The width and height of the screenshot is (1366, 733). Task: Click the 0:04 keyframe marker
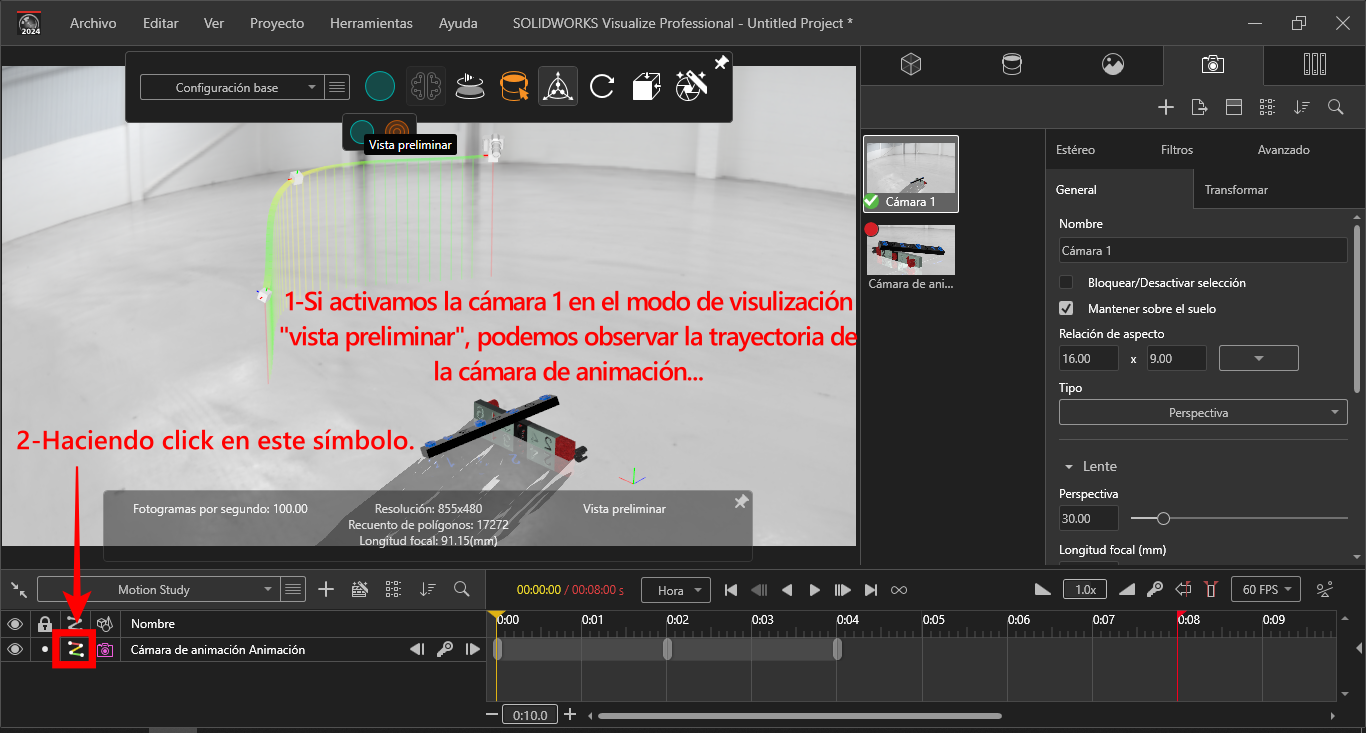tap(837, 650)
